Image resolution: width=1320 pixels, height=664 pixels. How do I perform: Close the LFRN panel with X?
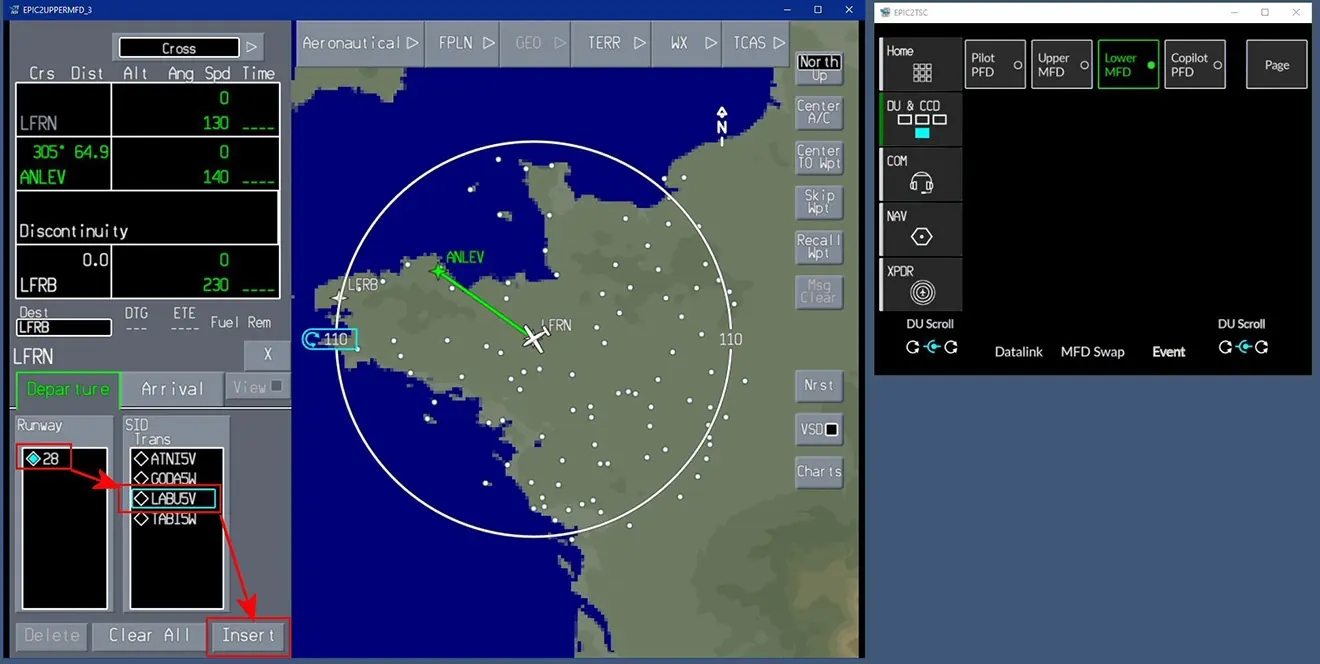pyautogui.click(x=268, y=355)
